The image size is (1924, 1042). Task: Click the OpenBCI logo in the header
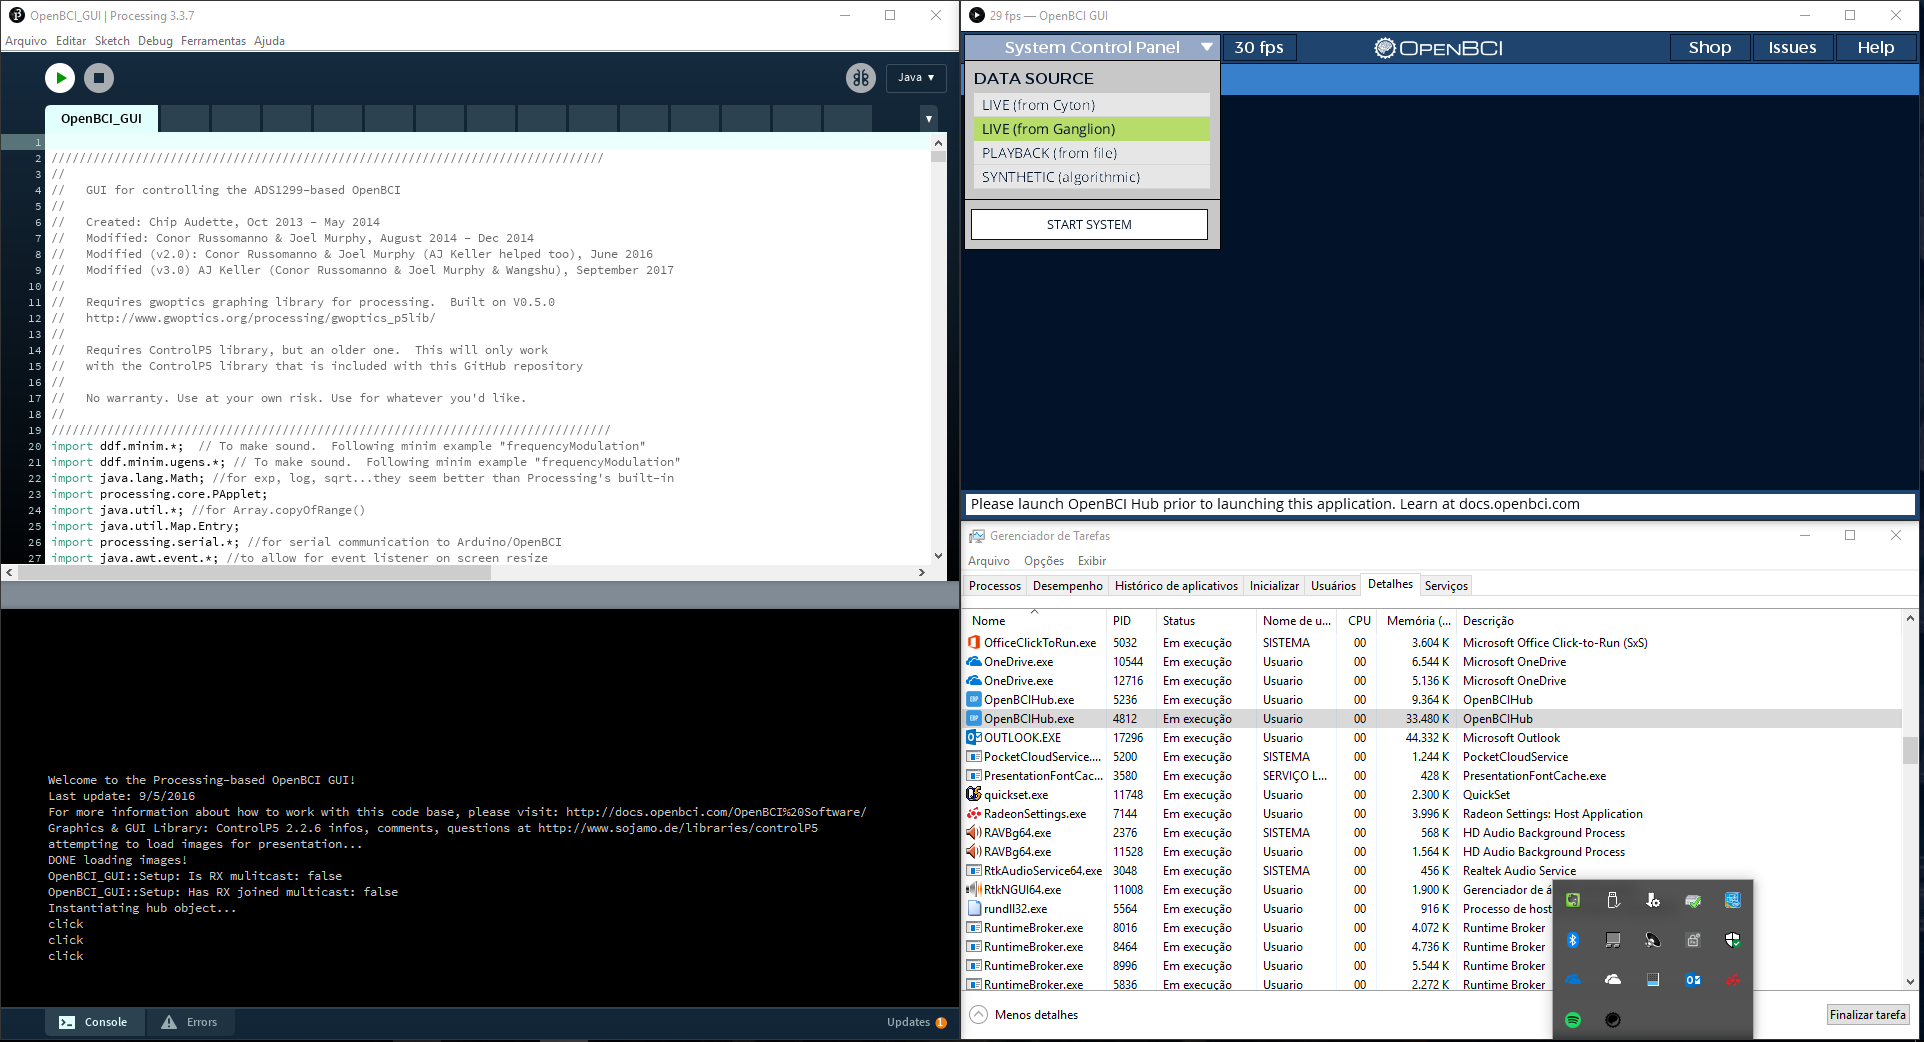click(x=1437, y=46)
